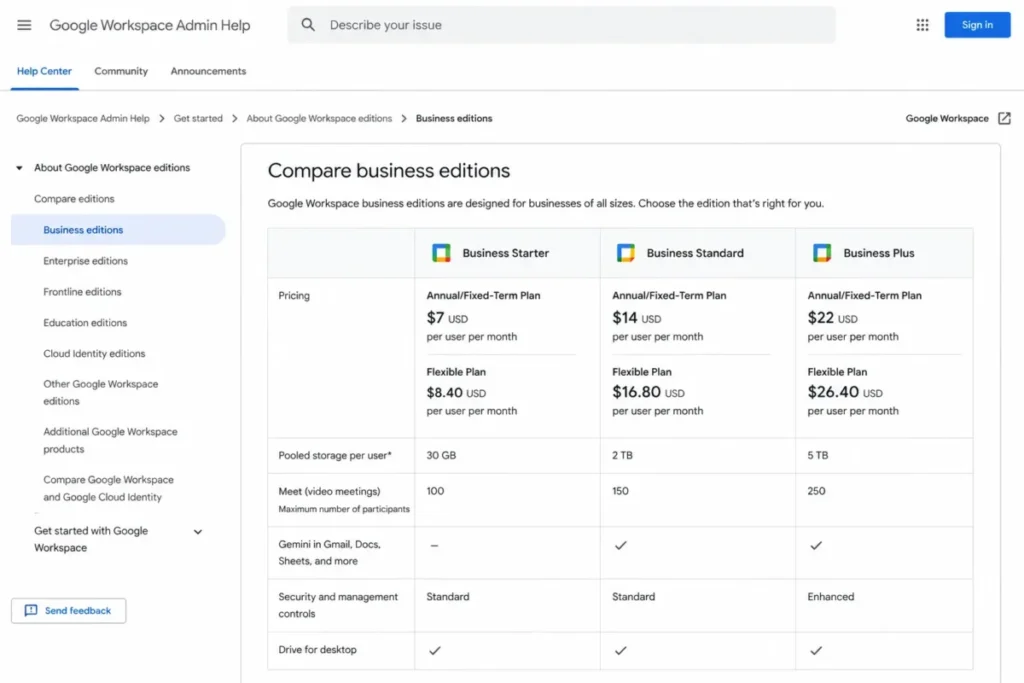Click the search magnifier icon
1024x683 pixels.
coord(308,25)
